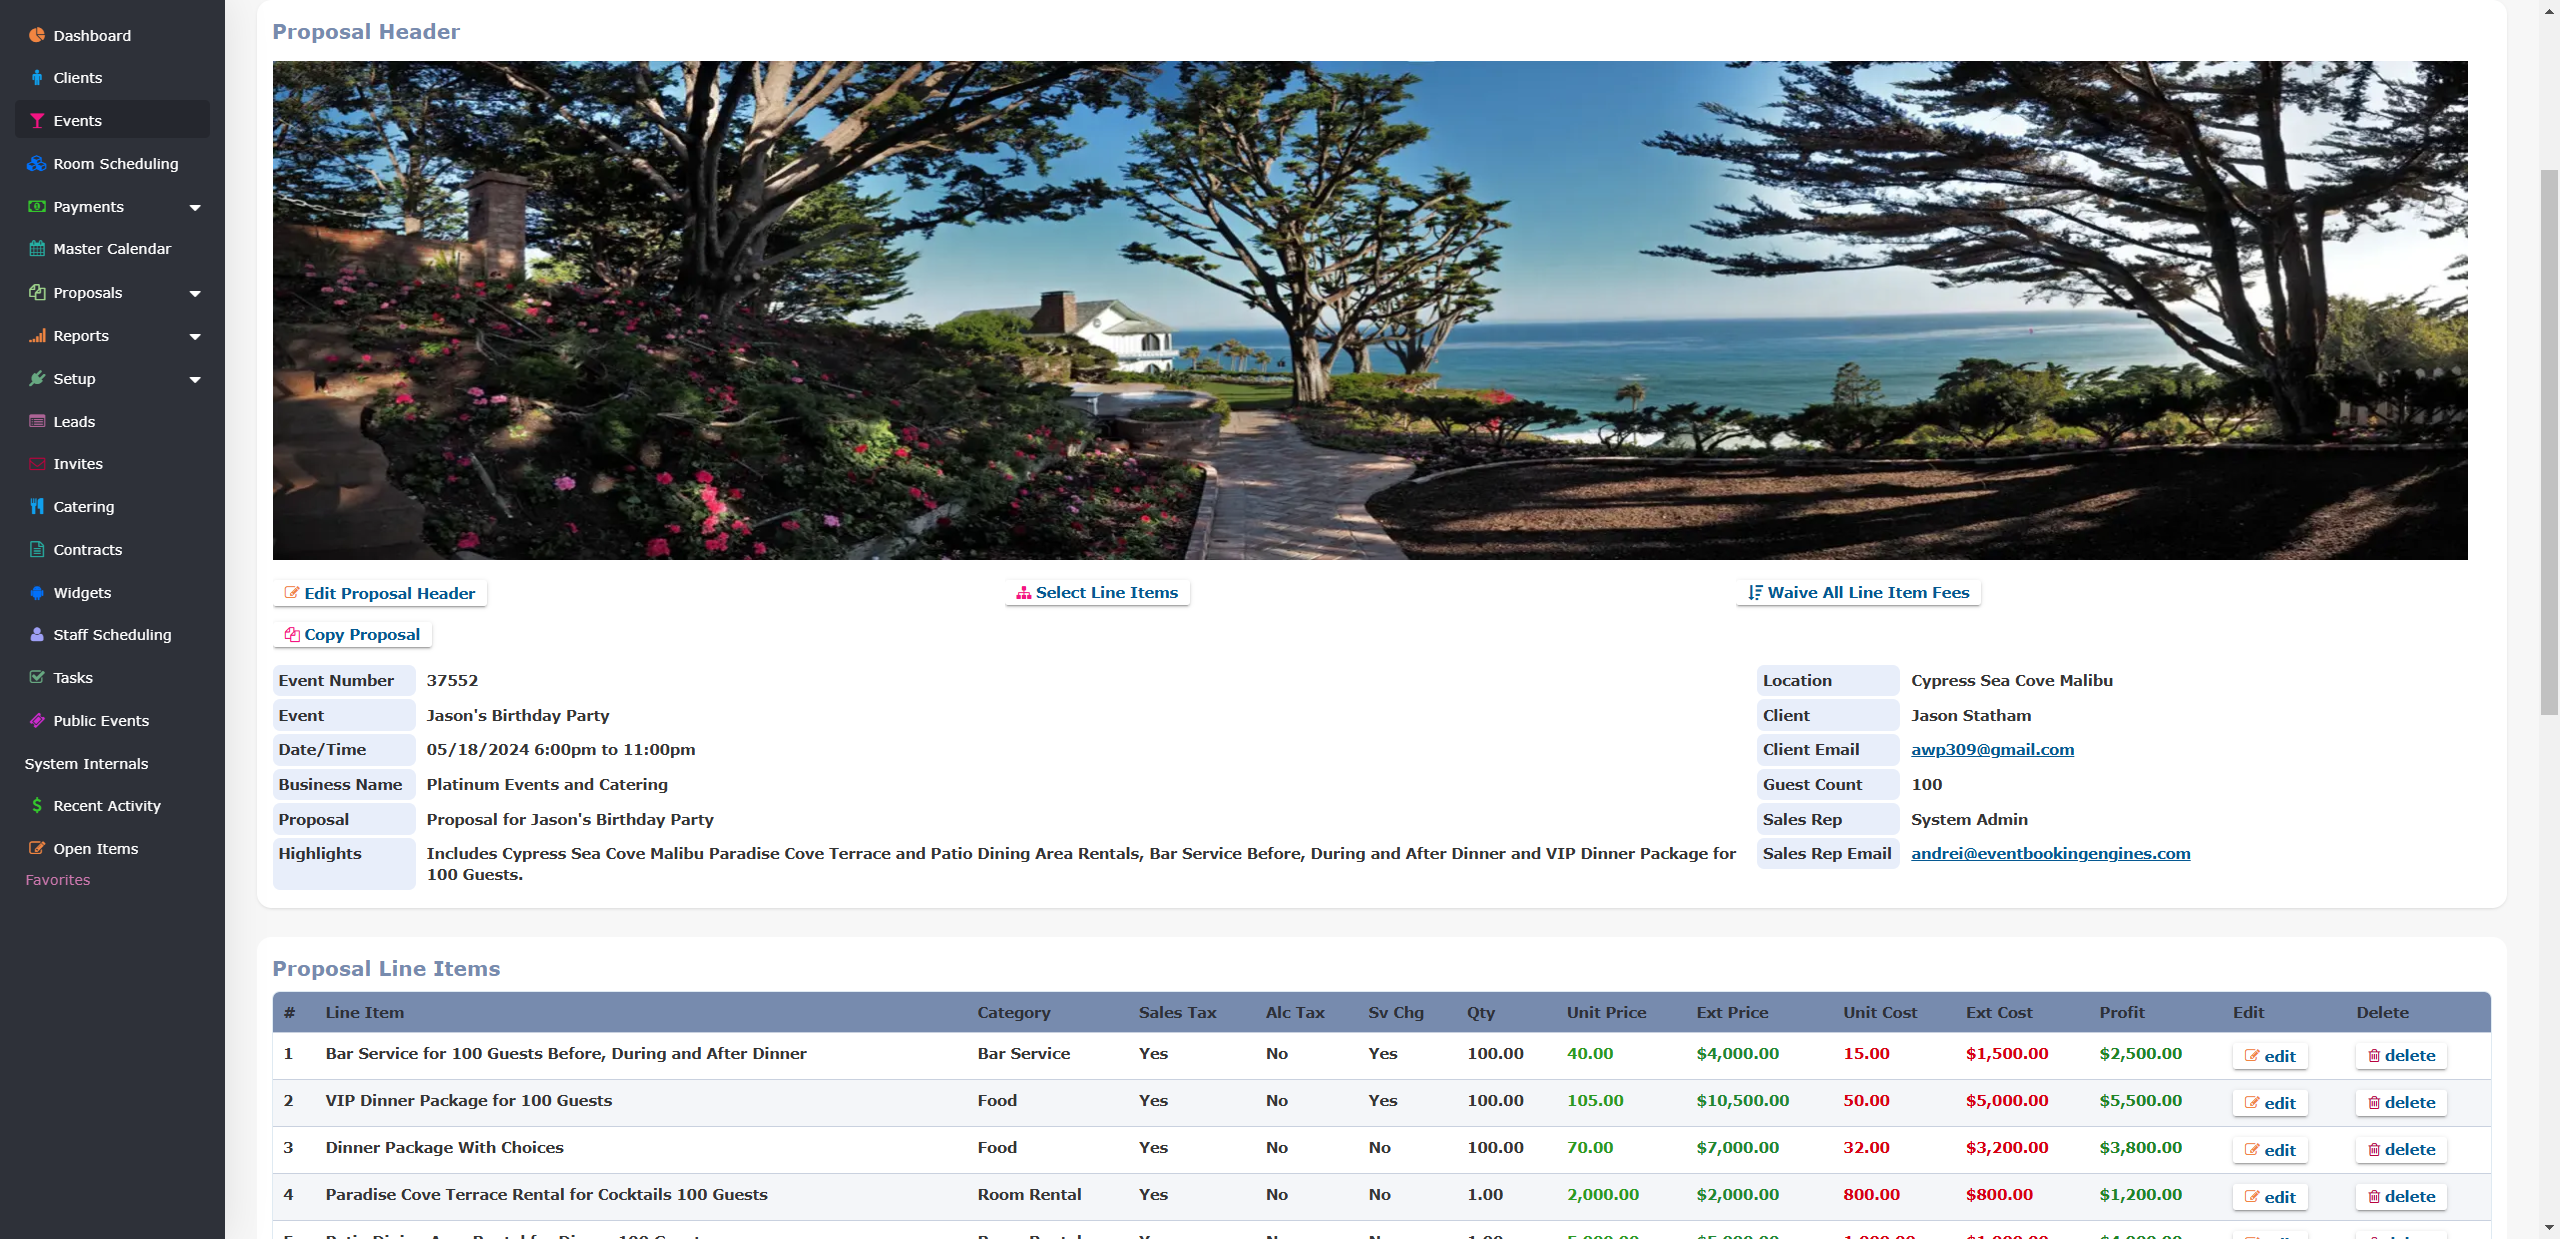The image size is (2560, 1239).
Task: Click the Widgets sidebar icon
Action: 37,592
